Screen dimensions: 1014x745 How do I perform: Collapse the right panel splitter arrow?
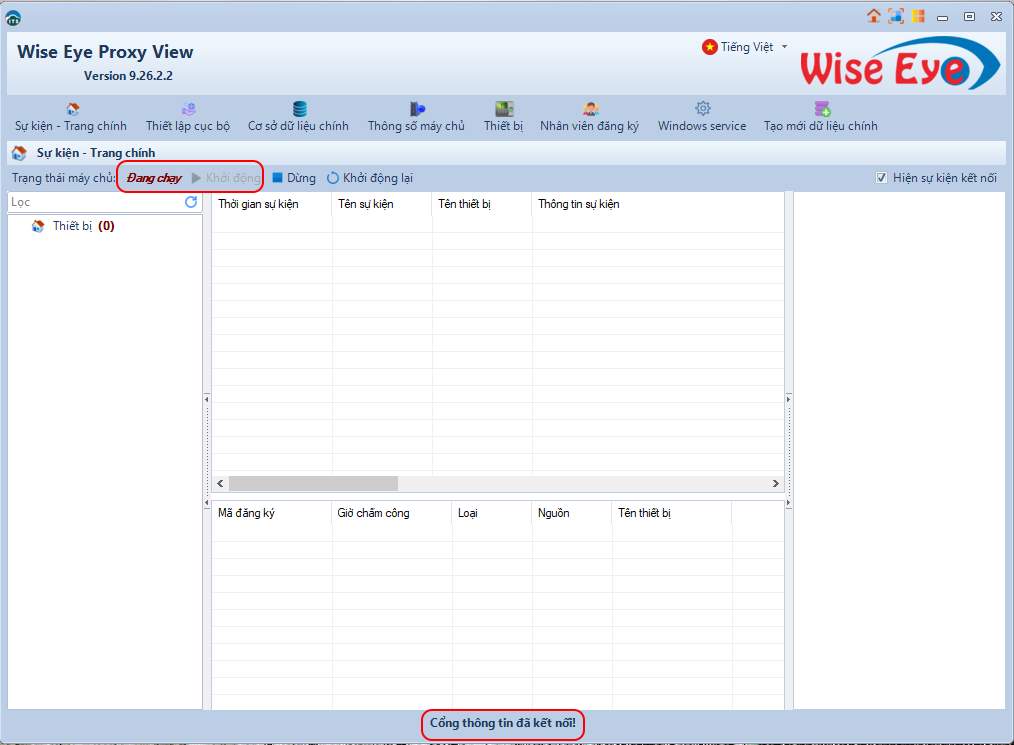tap(788, 399)
